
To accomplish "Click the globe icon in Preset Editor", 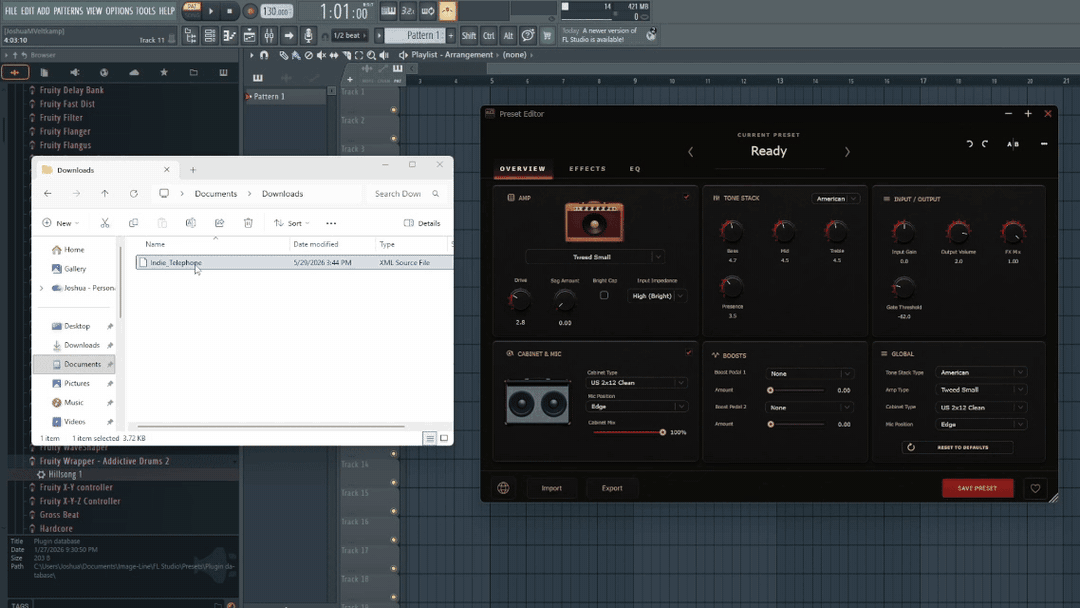I will [503, 488].
